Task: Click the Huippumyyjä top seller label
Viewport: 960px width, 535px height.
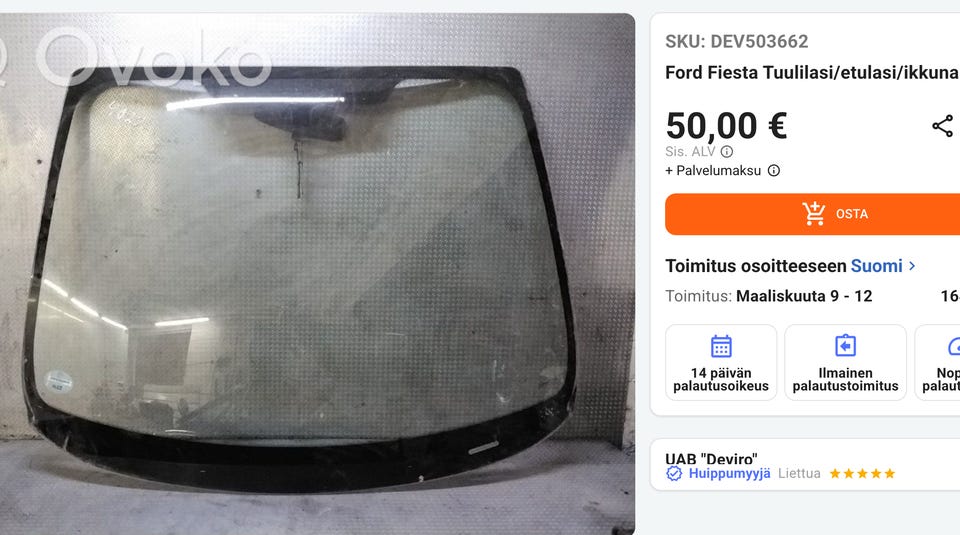Action: point(729,474)
